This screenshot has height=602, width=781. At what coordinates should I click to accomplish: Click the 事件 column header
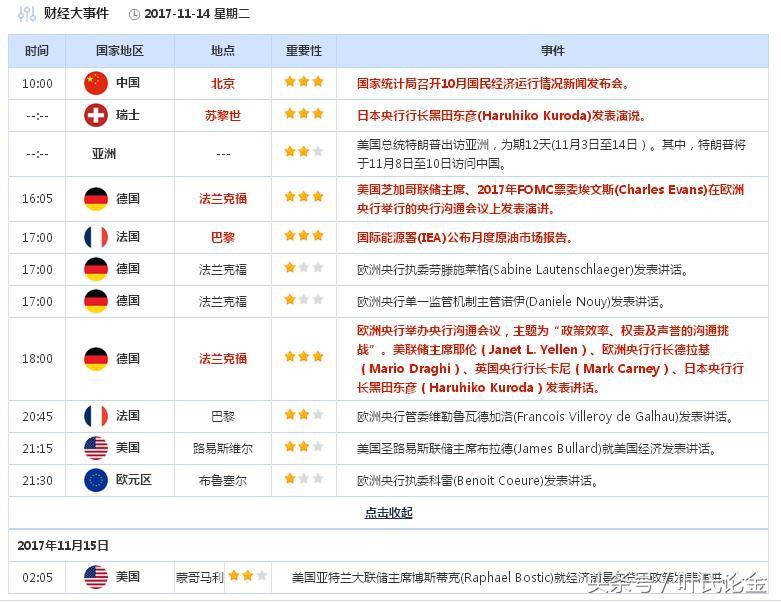(x=552, y=51)
